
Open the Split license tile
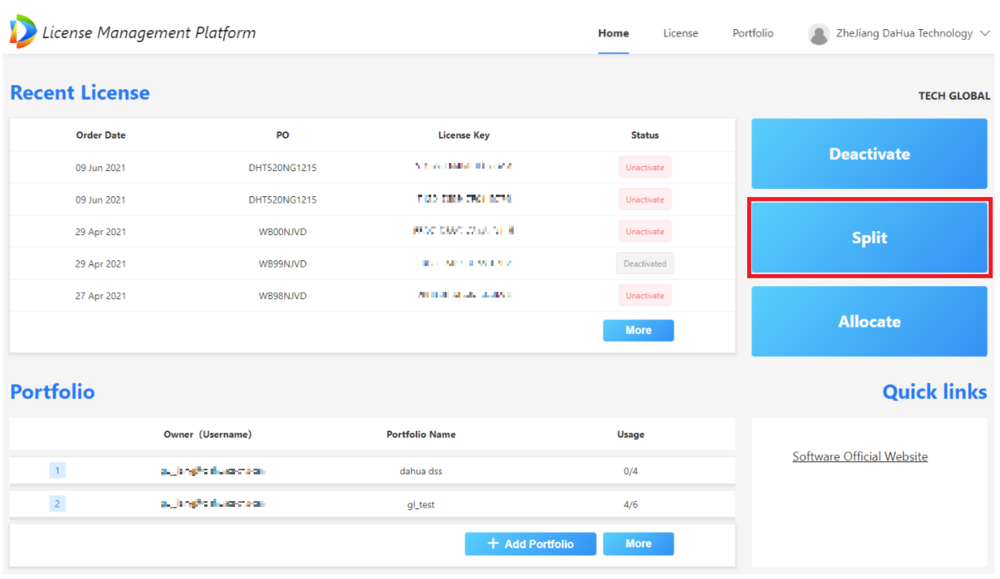click(x=869, y=238)
